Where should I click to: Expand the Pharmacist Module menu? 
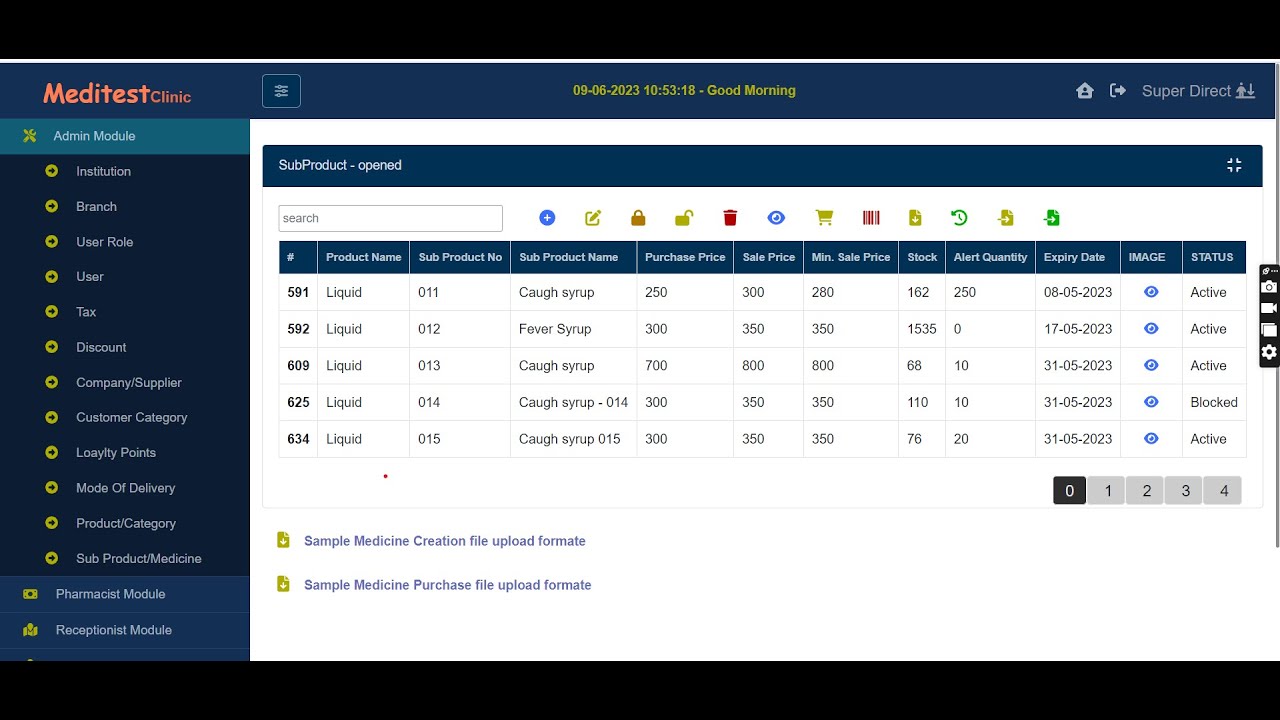tap(125, 594)
